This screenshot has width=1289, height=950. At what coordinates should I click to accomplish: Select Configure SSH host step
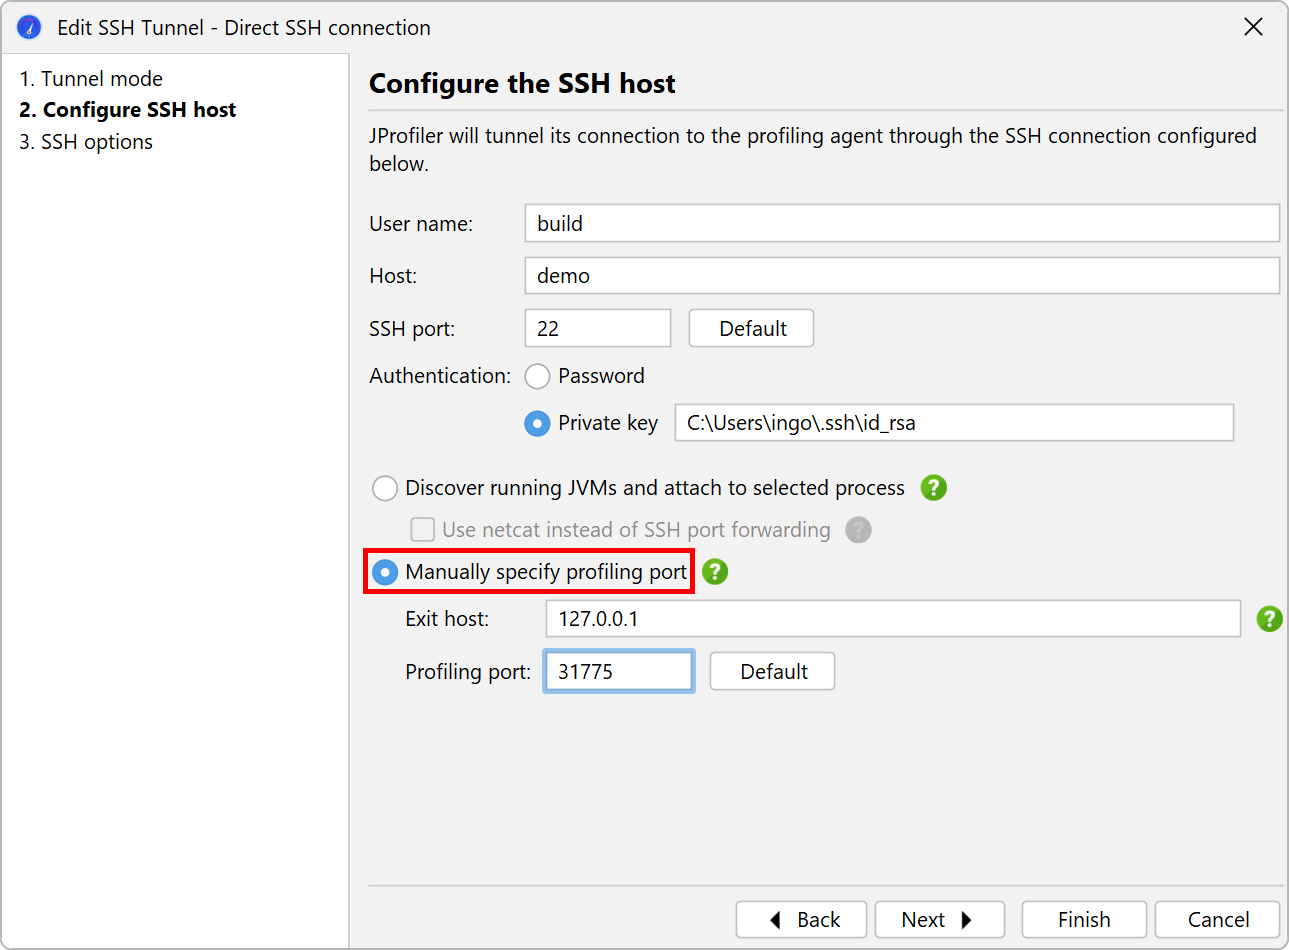128,110
